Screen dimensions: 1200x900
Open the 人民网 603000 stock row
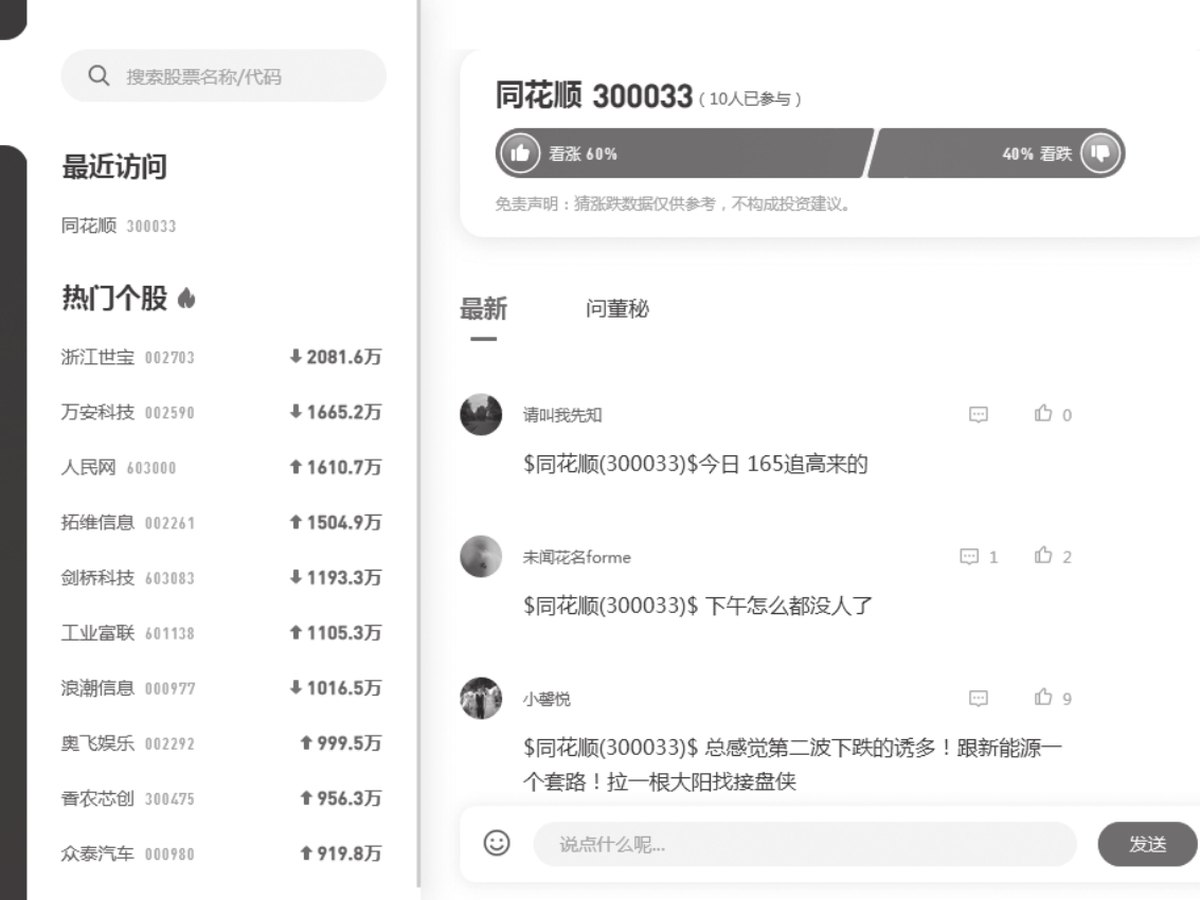[221, 467]
